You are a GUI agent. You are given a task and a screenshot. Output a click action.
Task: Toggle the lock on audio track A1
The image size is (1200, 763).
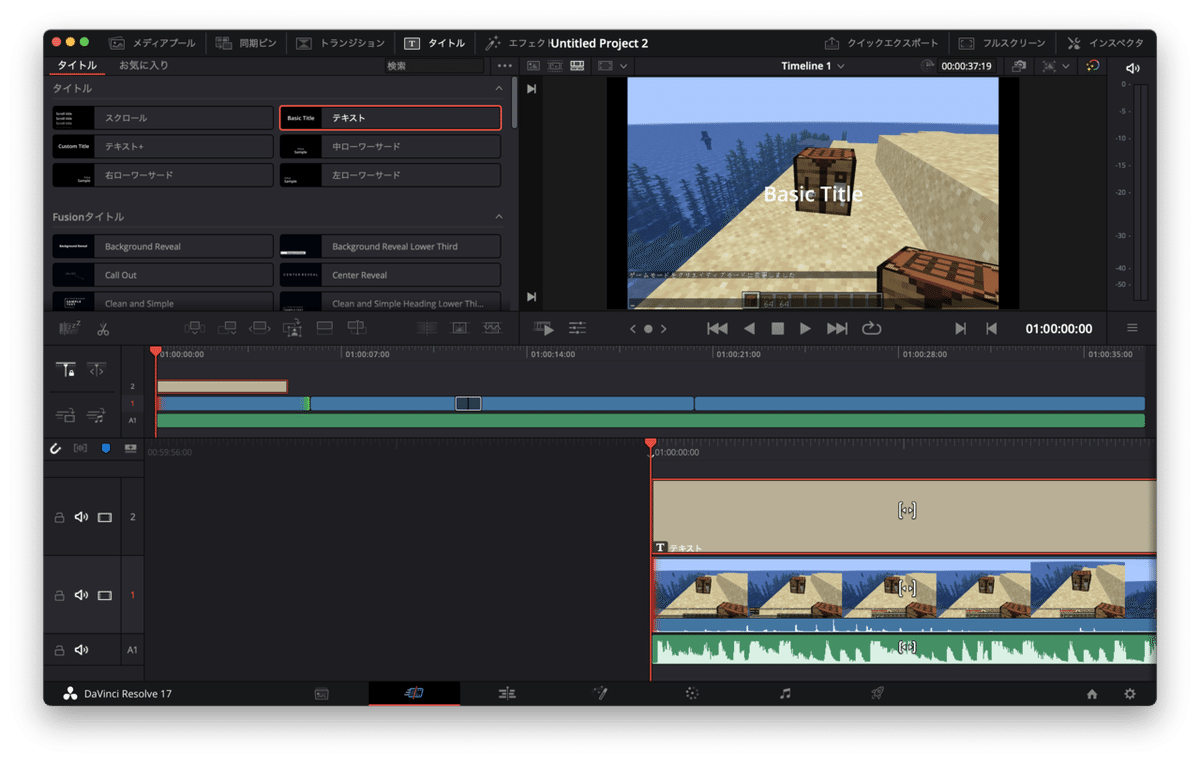pyautogui.click(x=58, y=650)
